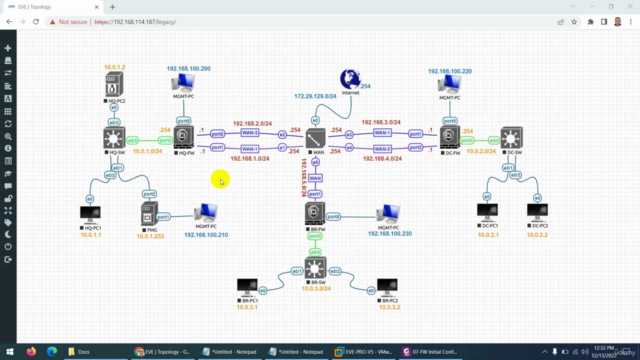Select the HQ-FW firewall node
This screenshot has width=640, height=360.
pyautogui.click(x=184, y=138)
